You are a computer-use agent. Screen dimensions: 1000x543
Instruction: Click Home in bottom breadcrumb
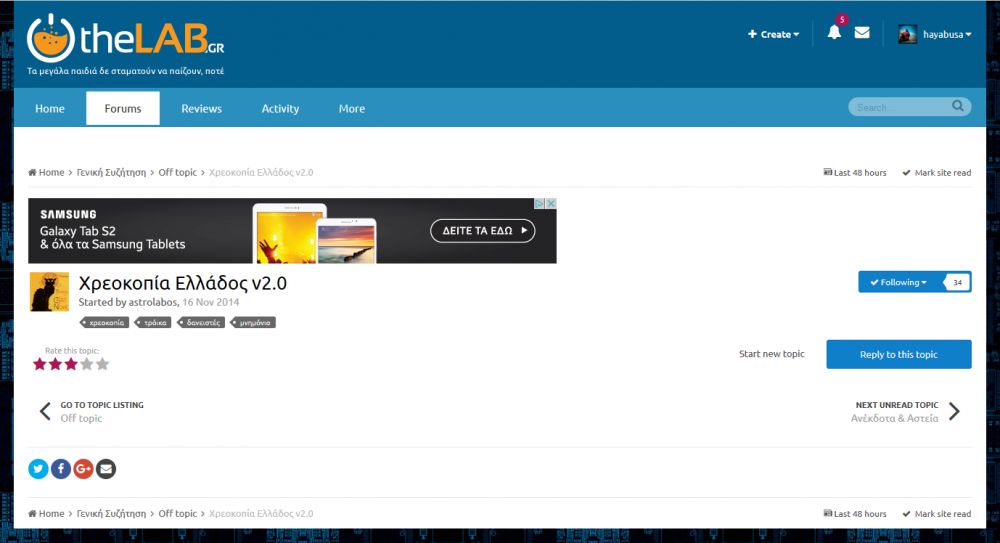[x=47, y=514]
